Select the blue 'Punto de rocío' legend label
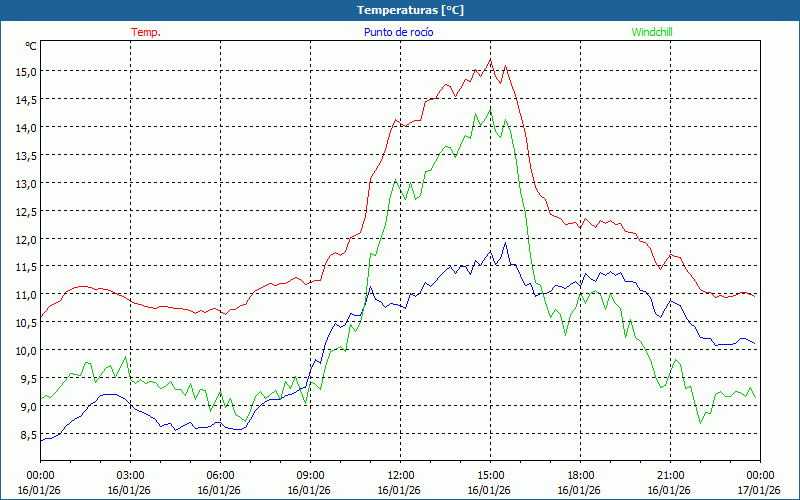Screen dimensions: 800x500 (397, 32)
